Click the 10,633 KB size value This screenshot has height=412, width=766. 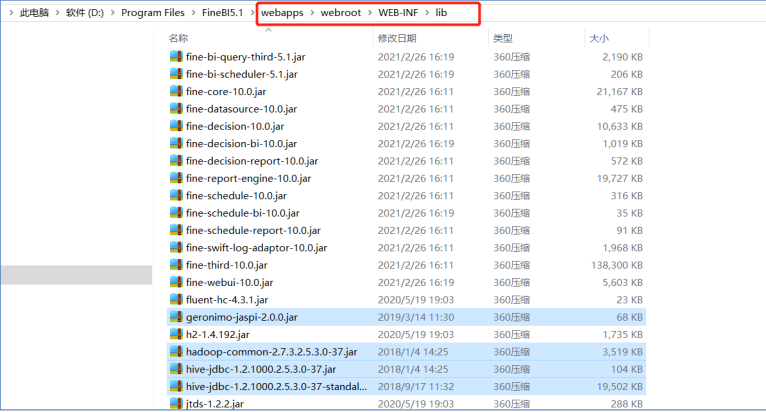pos(619,126)
